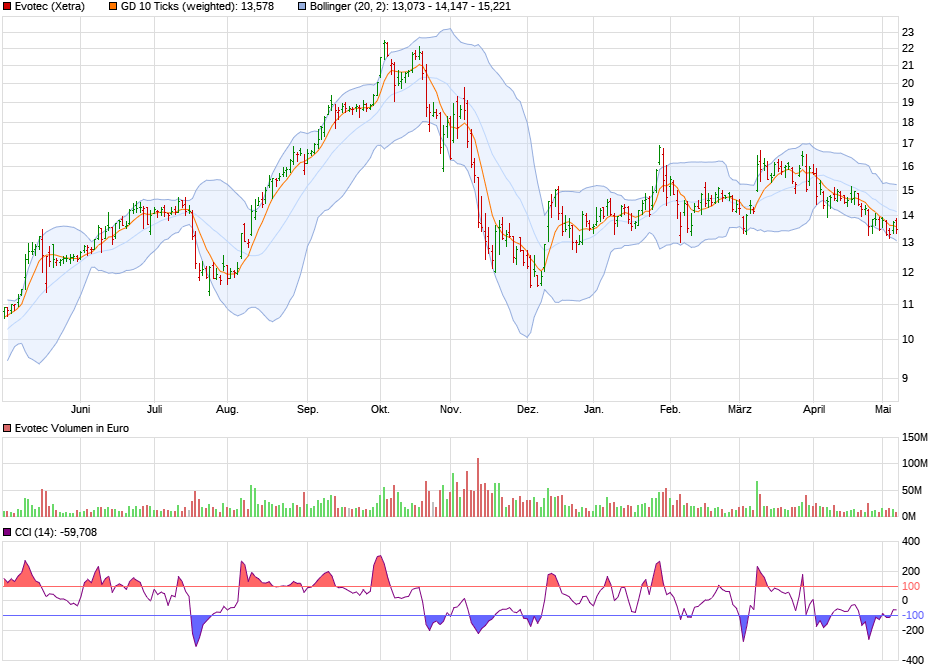
Task: Toggle the GD 10 Ticks moving average display
Action: tap(110, 8)
